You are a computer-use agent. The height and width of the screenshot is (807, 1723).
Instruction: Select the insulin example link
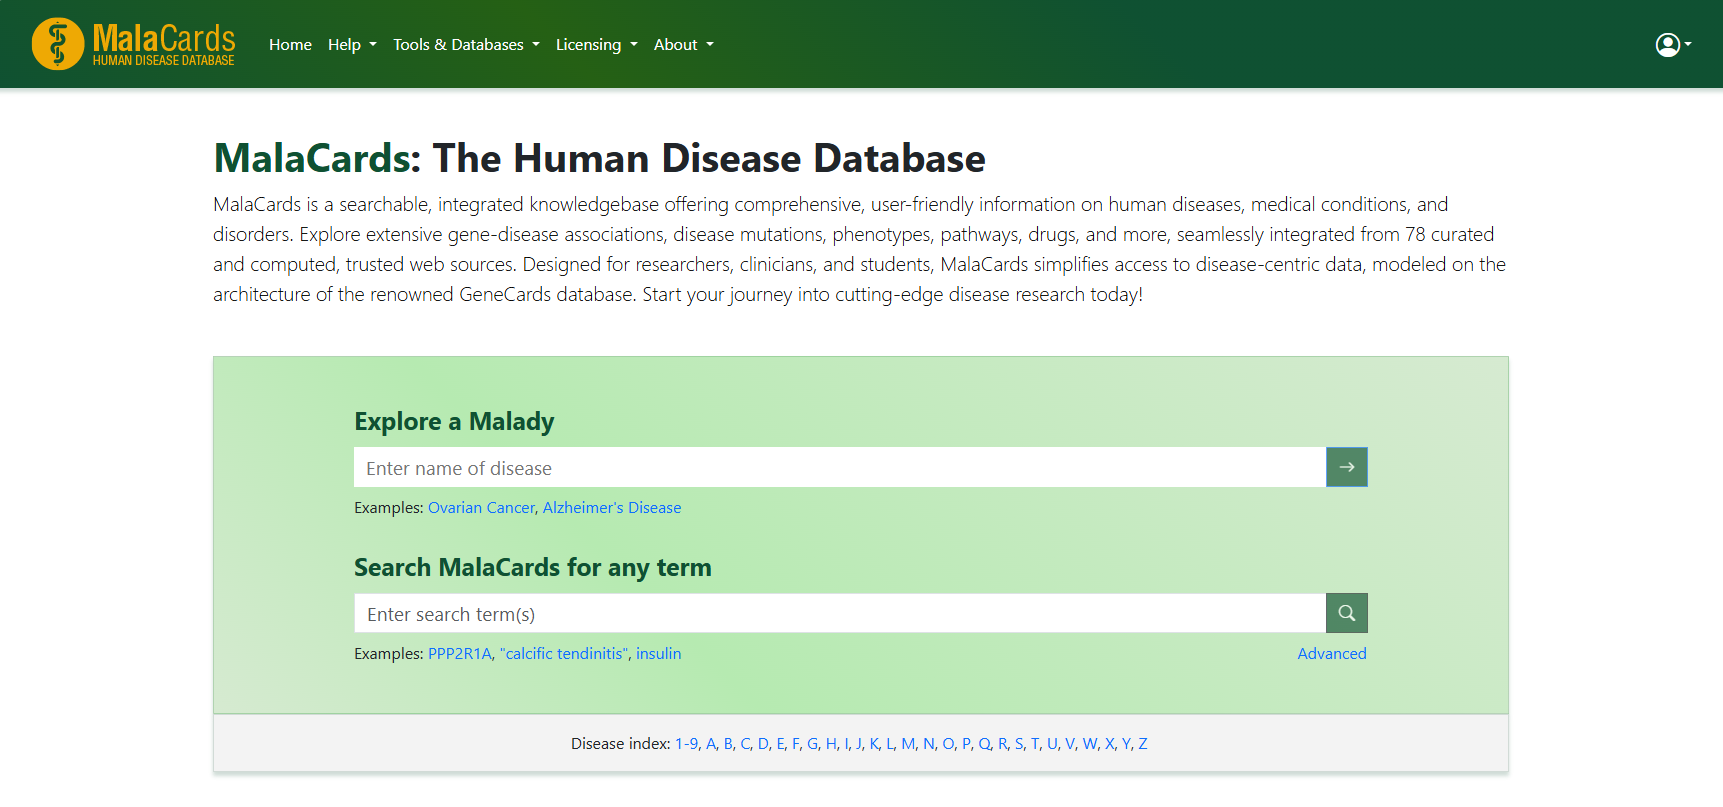(658, 653)
